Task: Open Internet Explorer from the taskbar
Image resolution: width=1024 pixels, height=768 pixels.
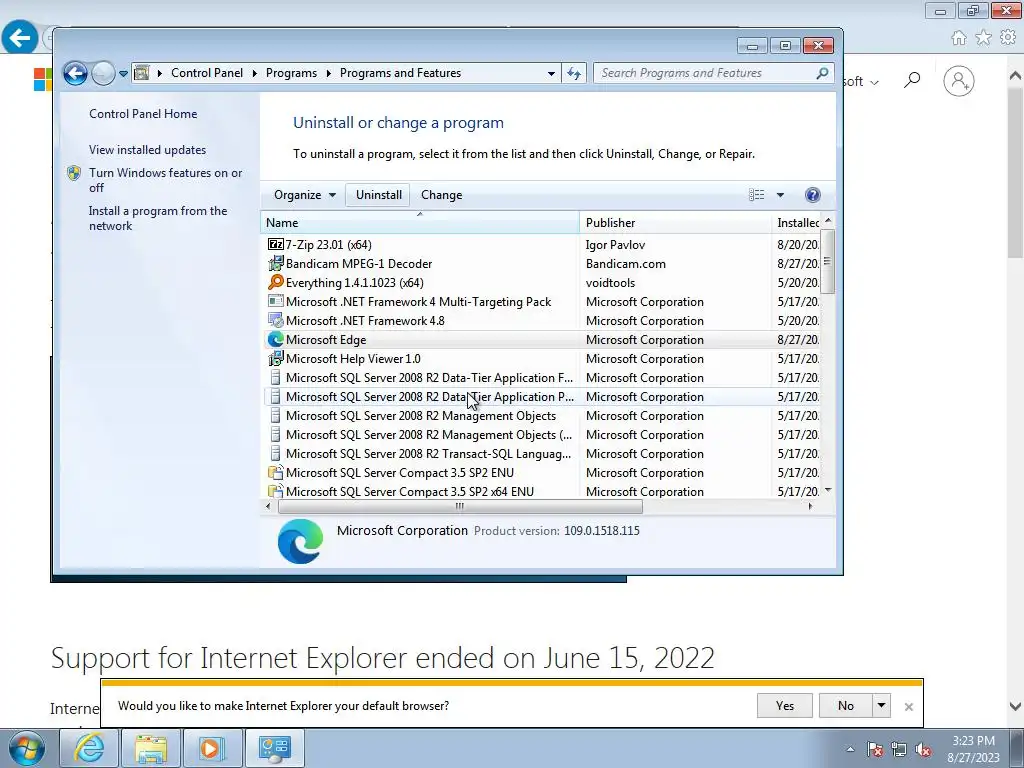Action: coord(89,748)
